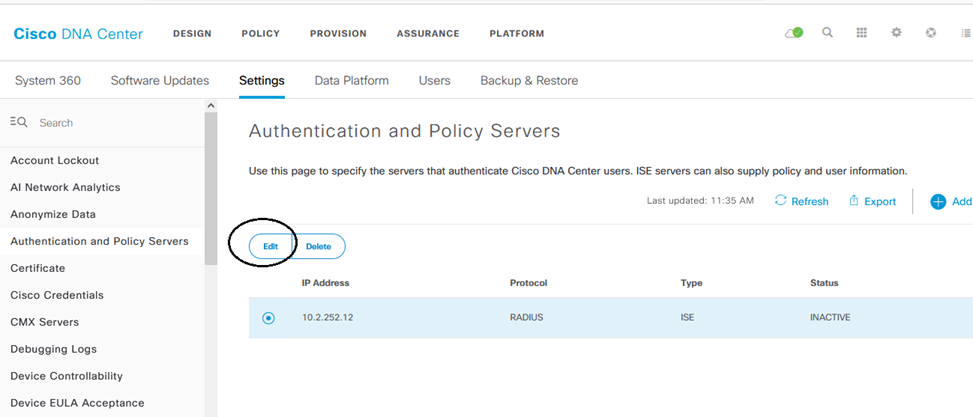Click the sidebar search filter icon
The height and width of the screenshot is (417, 973).
[19, 122]
